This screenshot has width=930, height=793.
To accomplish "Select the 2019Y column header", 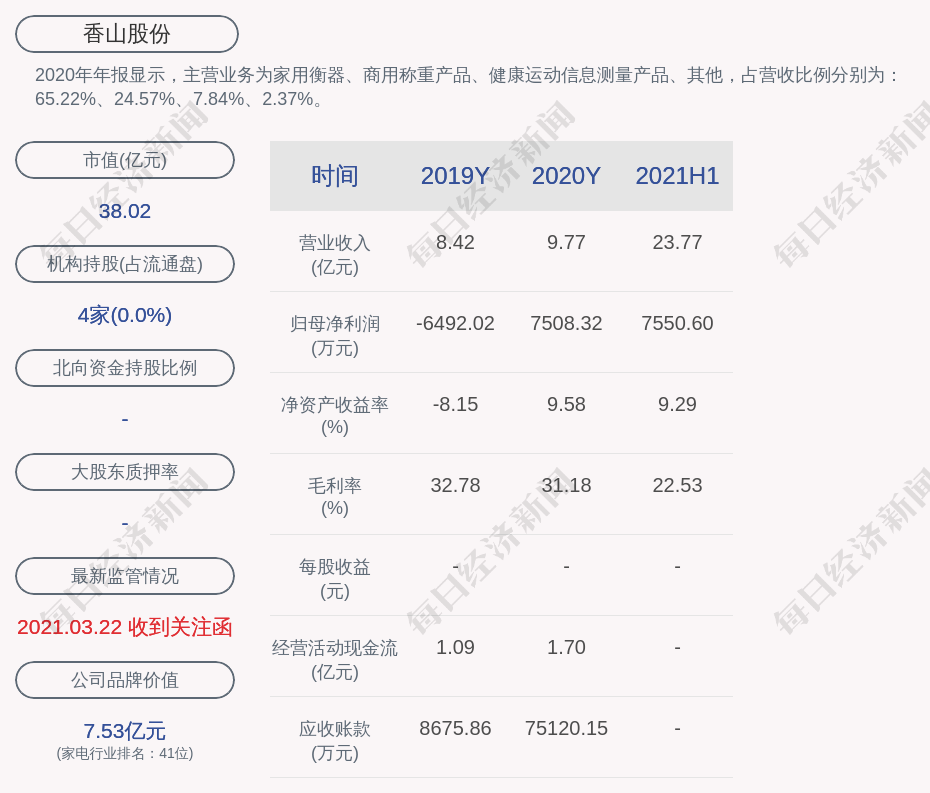I will [455, 176].
